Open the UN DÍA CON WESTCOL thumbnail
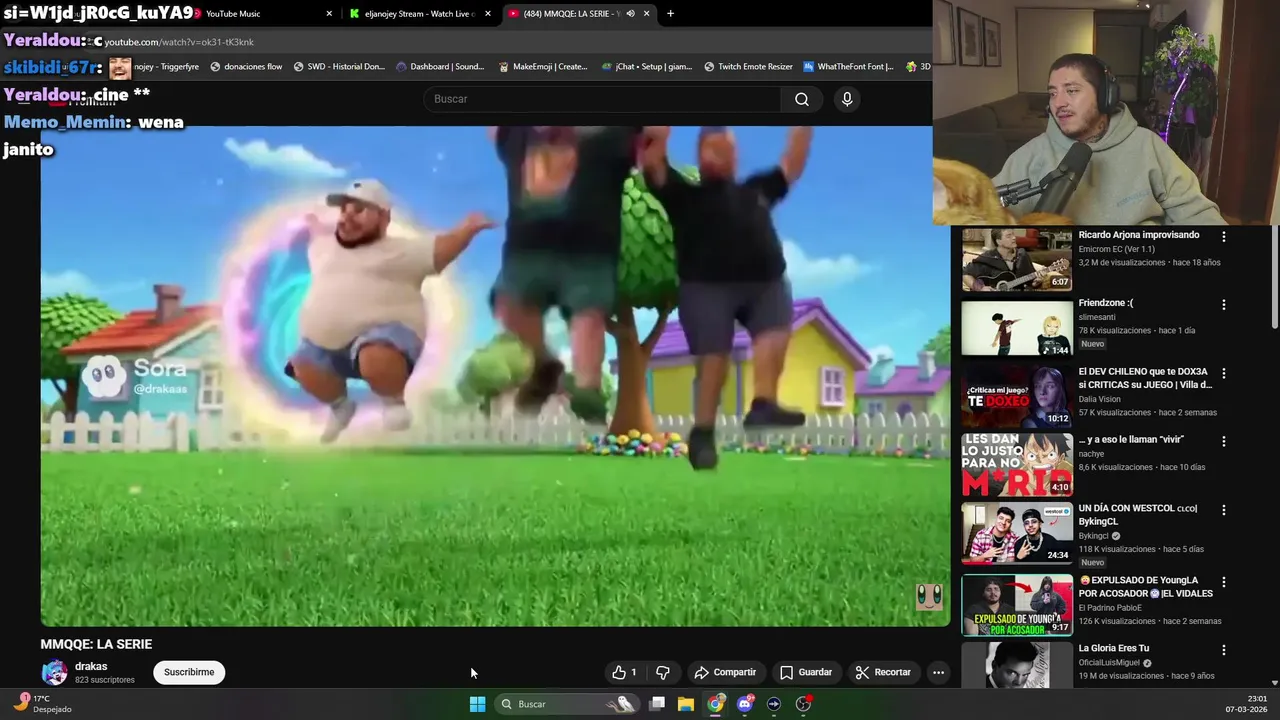The width and height of the screenshot is (1280, 720). (1017, 534)
